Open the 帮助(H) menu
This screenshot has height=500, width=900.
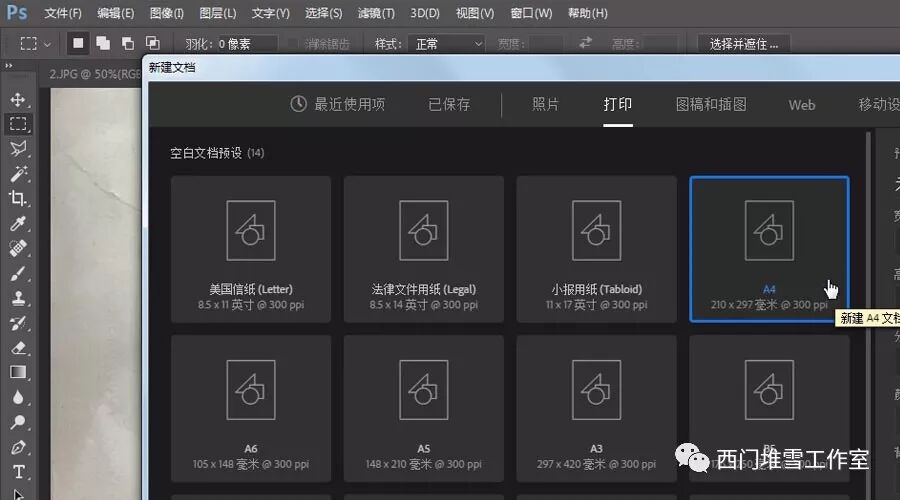point(587,13)
